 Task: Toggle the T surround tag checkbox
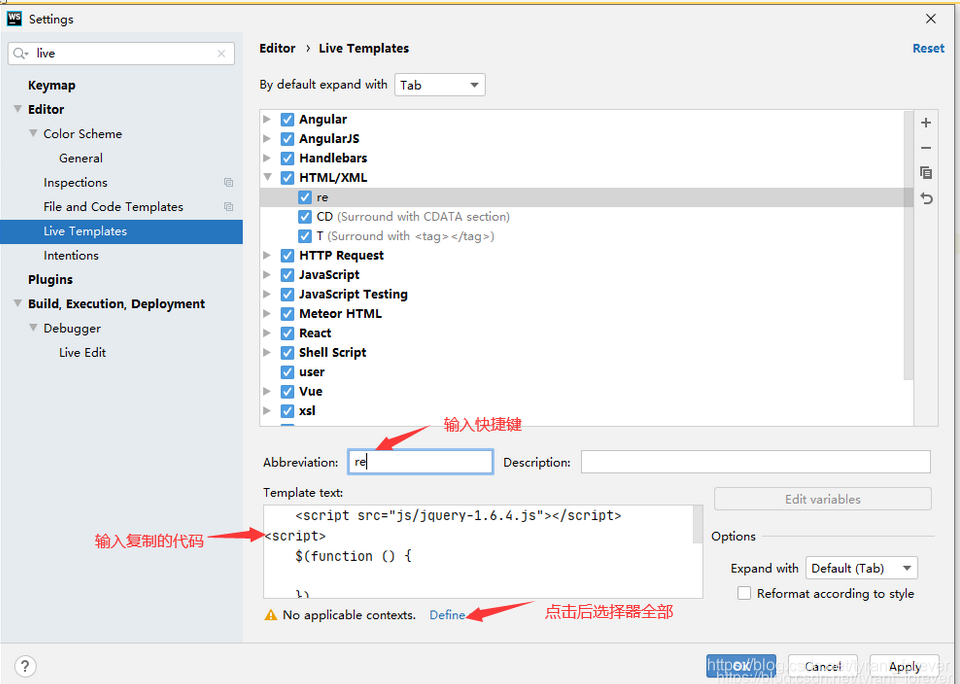coord(305,236)
